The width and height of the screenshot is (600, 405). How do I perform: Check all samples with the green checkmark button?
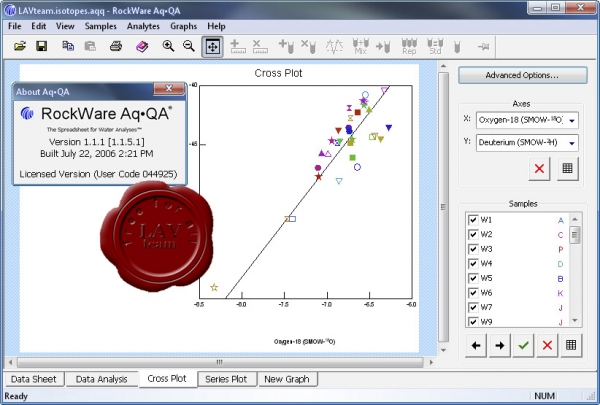(523, 346)
